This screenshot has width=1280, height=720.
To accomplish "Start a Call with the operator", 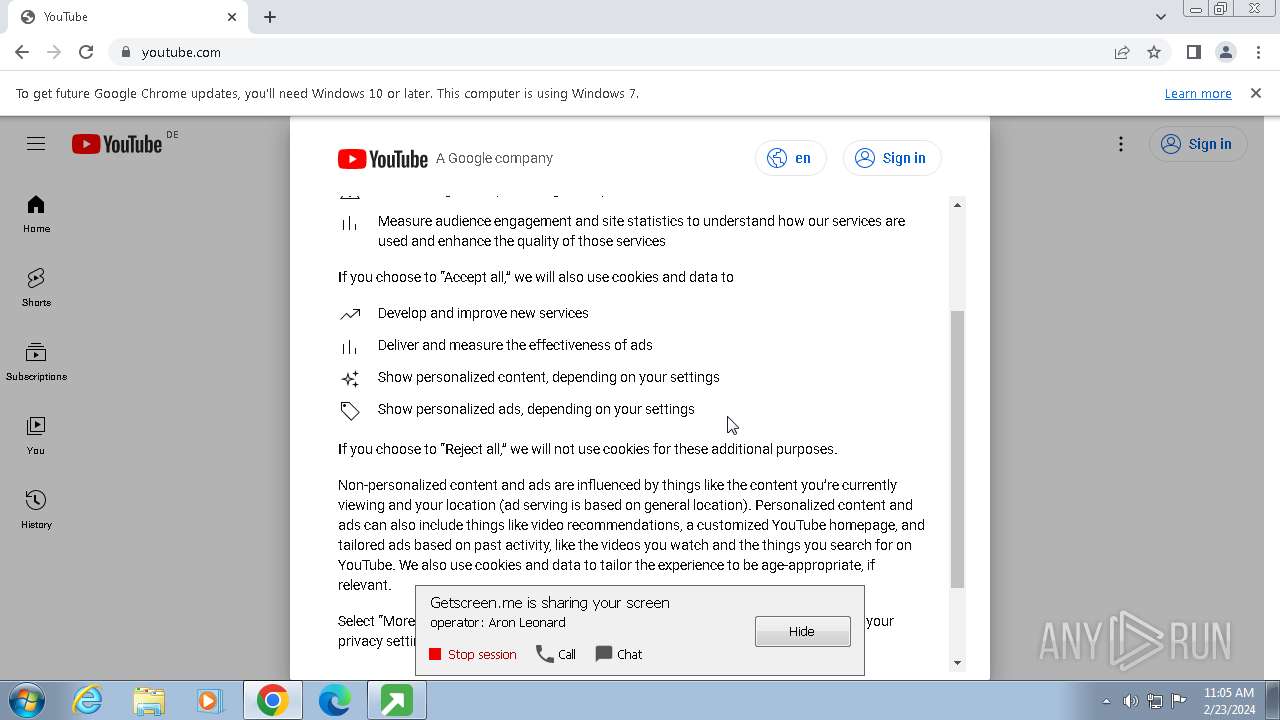I will pos(556,654).
